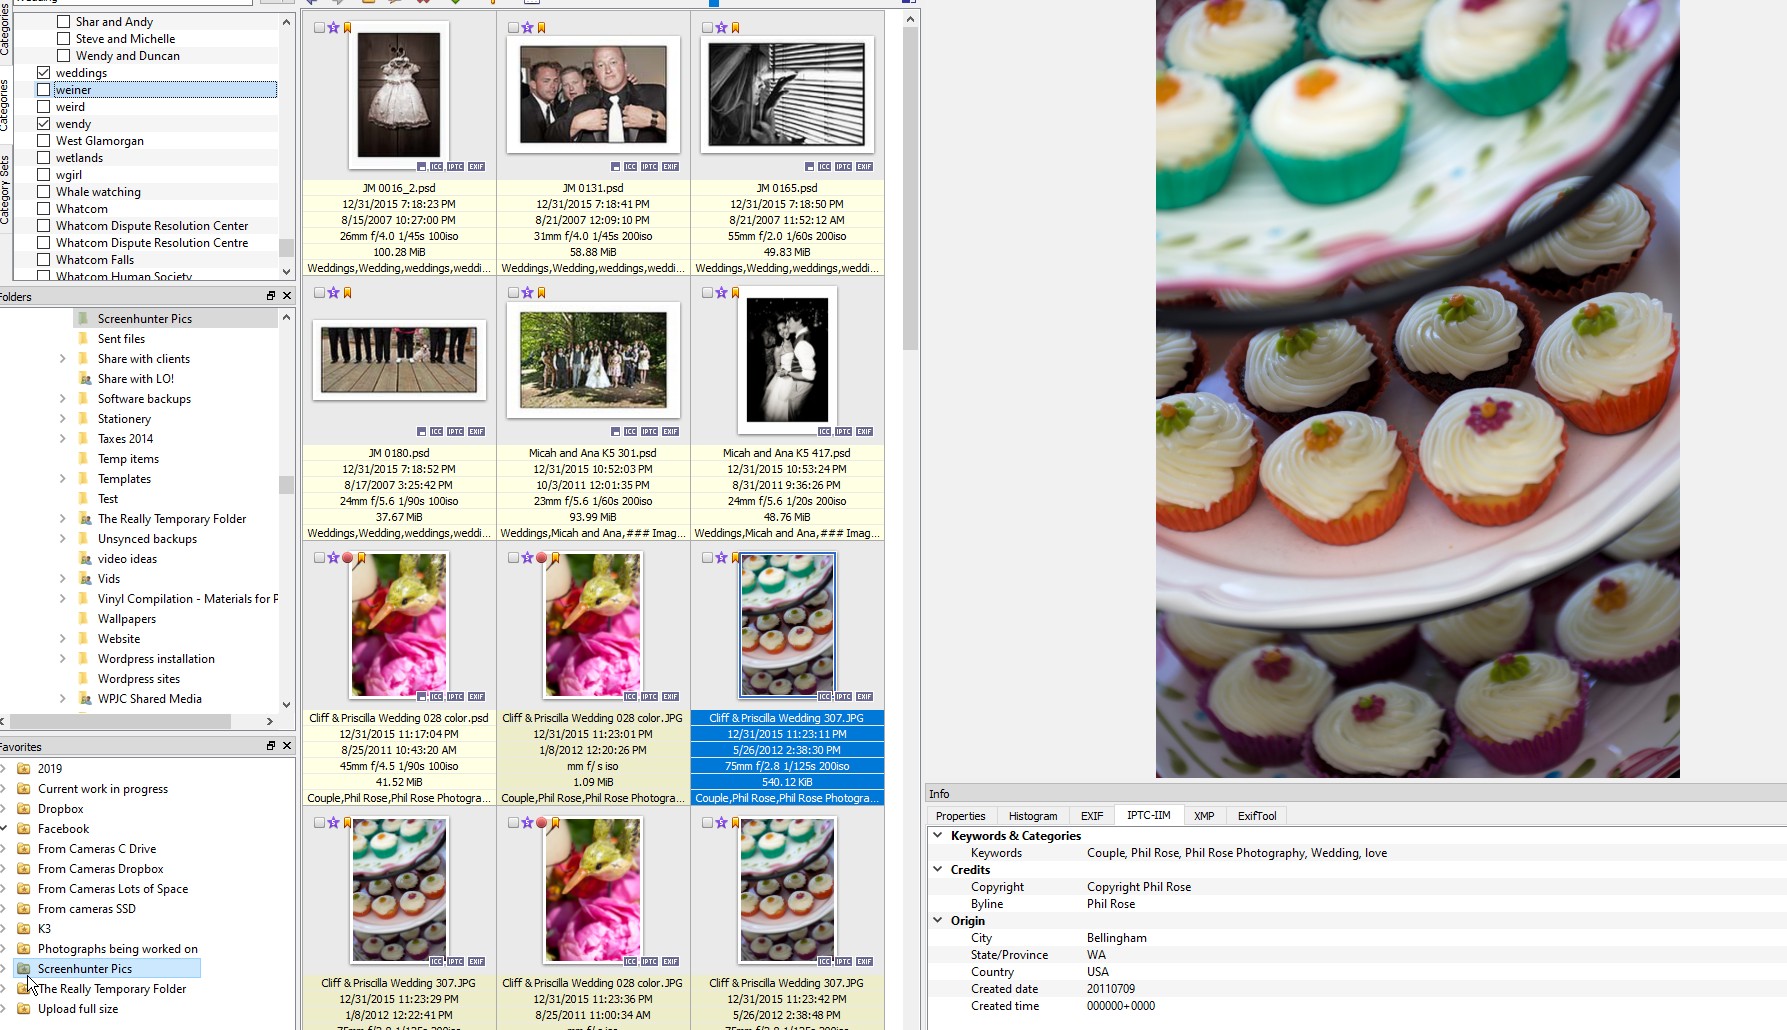
Task: Select the Micah and Ana K5 301.psd thumbnail
Action: point(593,361)
